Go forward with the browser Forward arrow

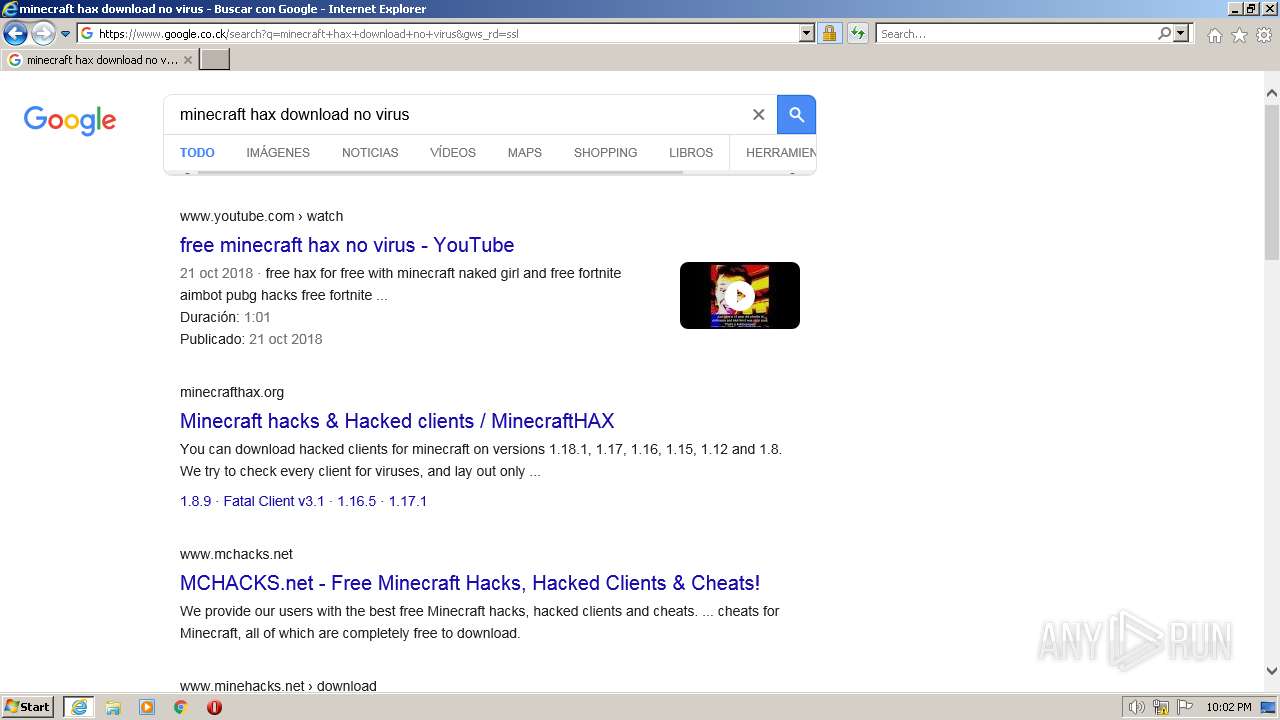pos(43,34)
